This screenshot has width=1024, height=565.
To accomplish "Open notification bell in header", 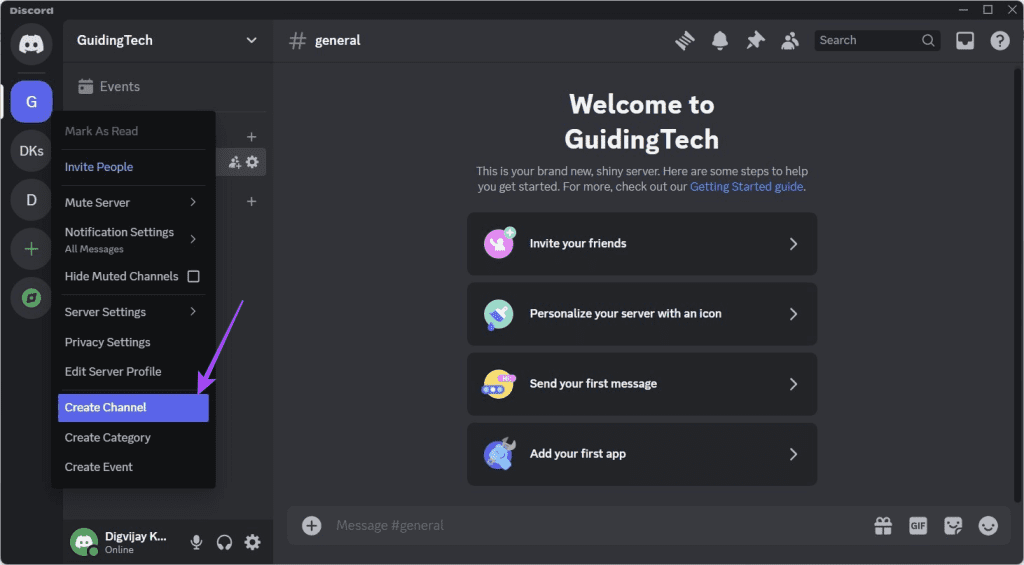I will (x=720, y=40).
